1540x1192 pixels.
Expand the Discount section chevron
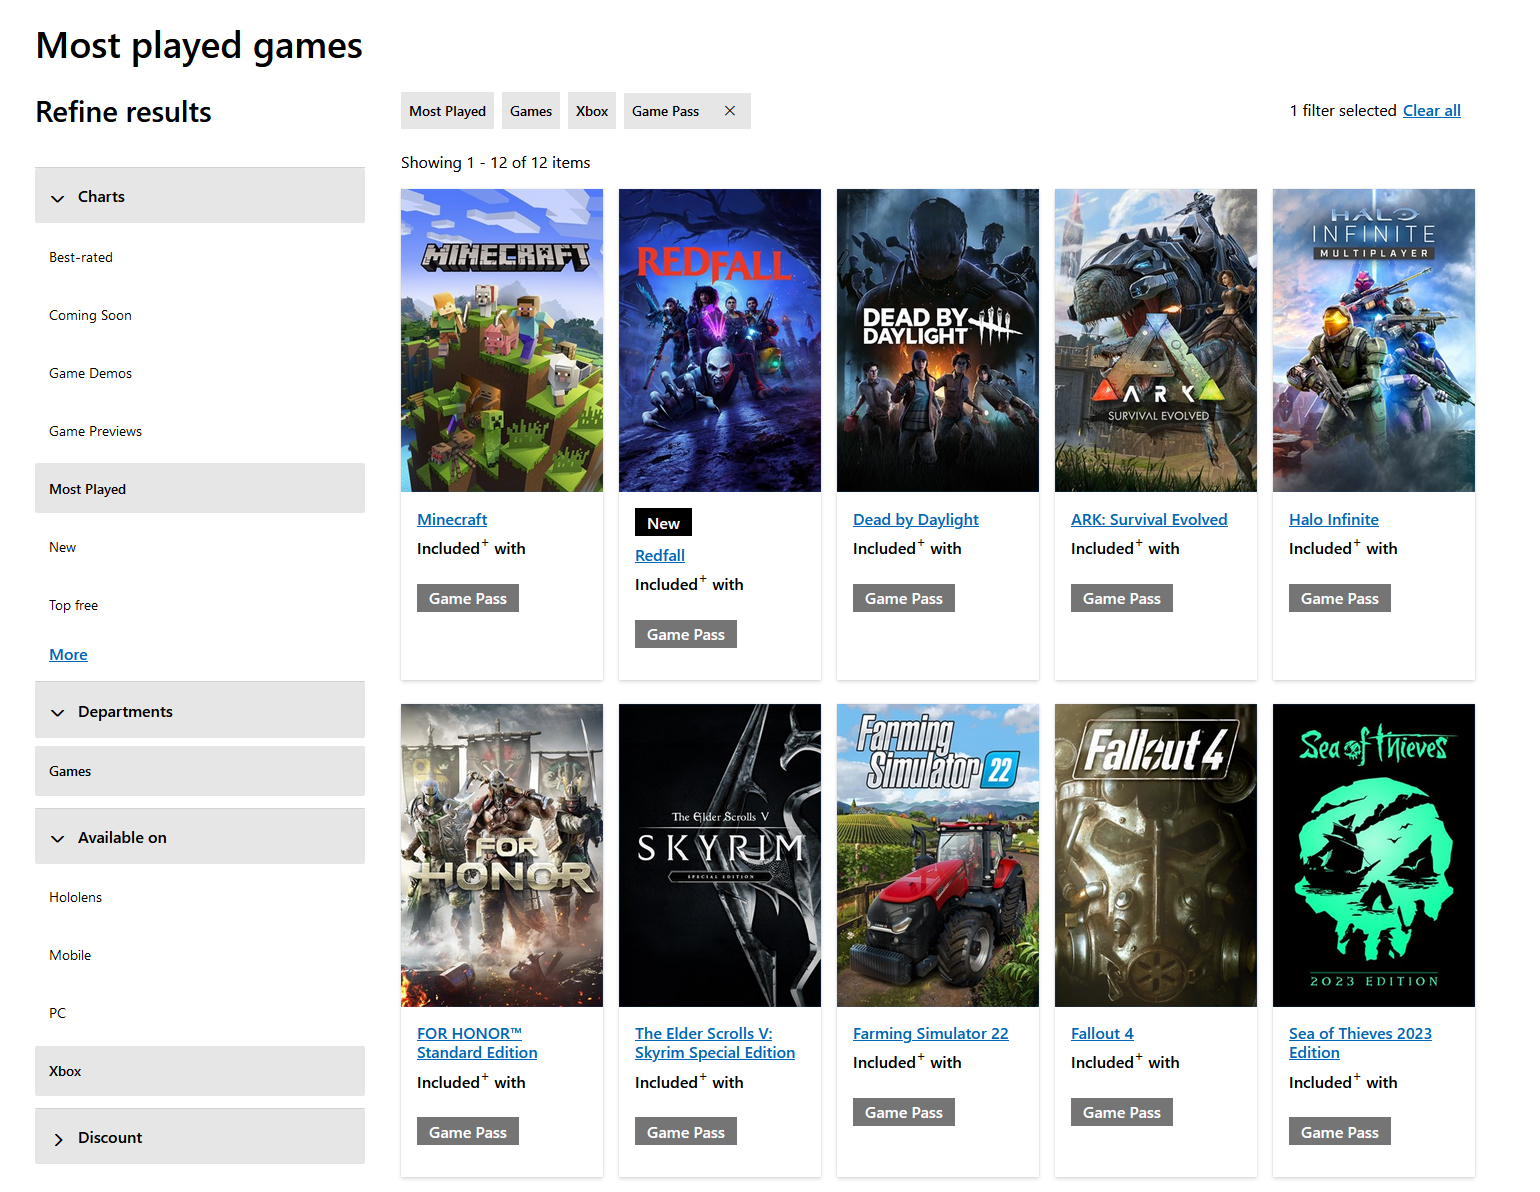pyautogui.click(x=58, y=1139)
